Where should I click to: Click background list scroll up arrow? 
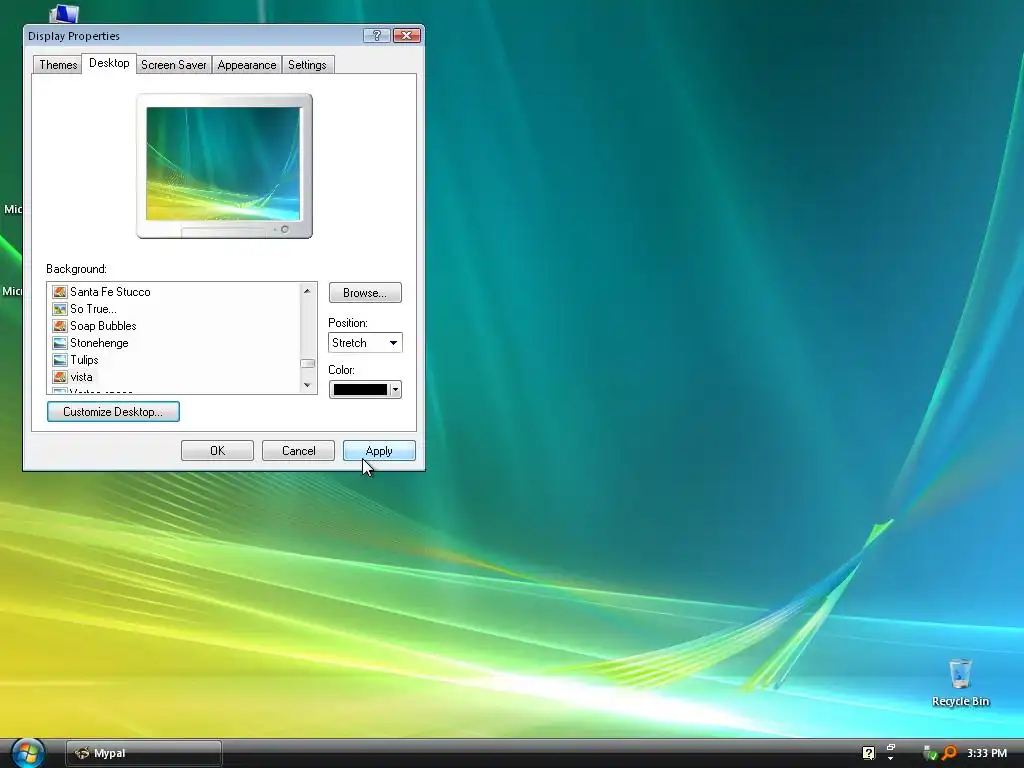(x=308, y=291)
